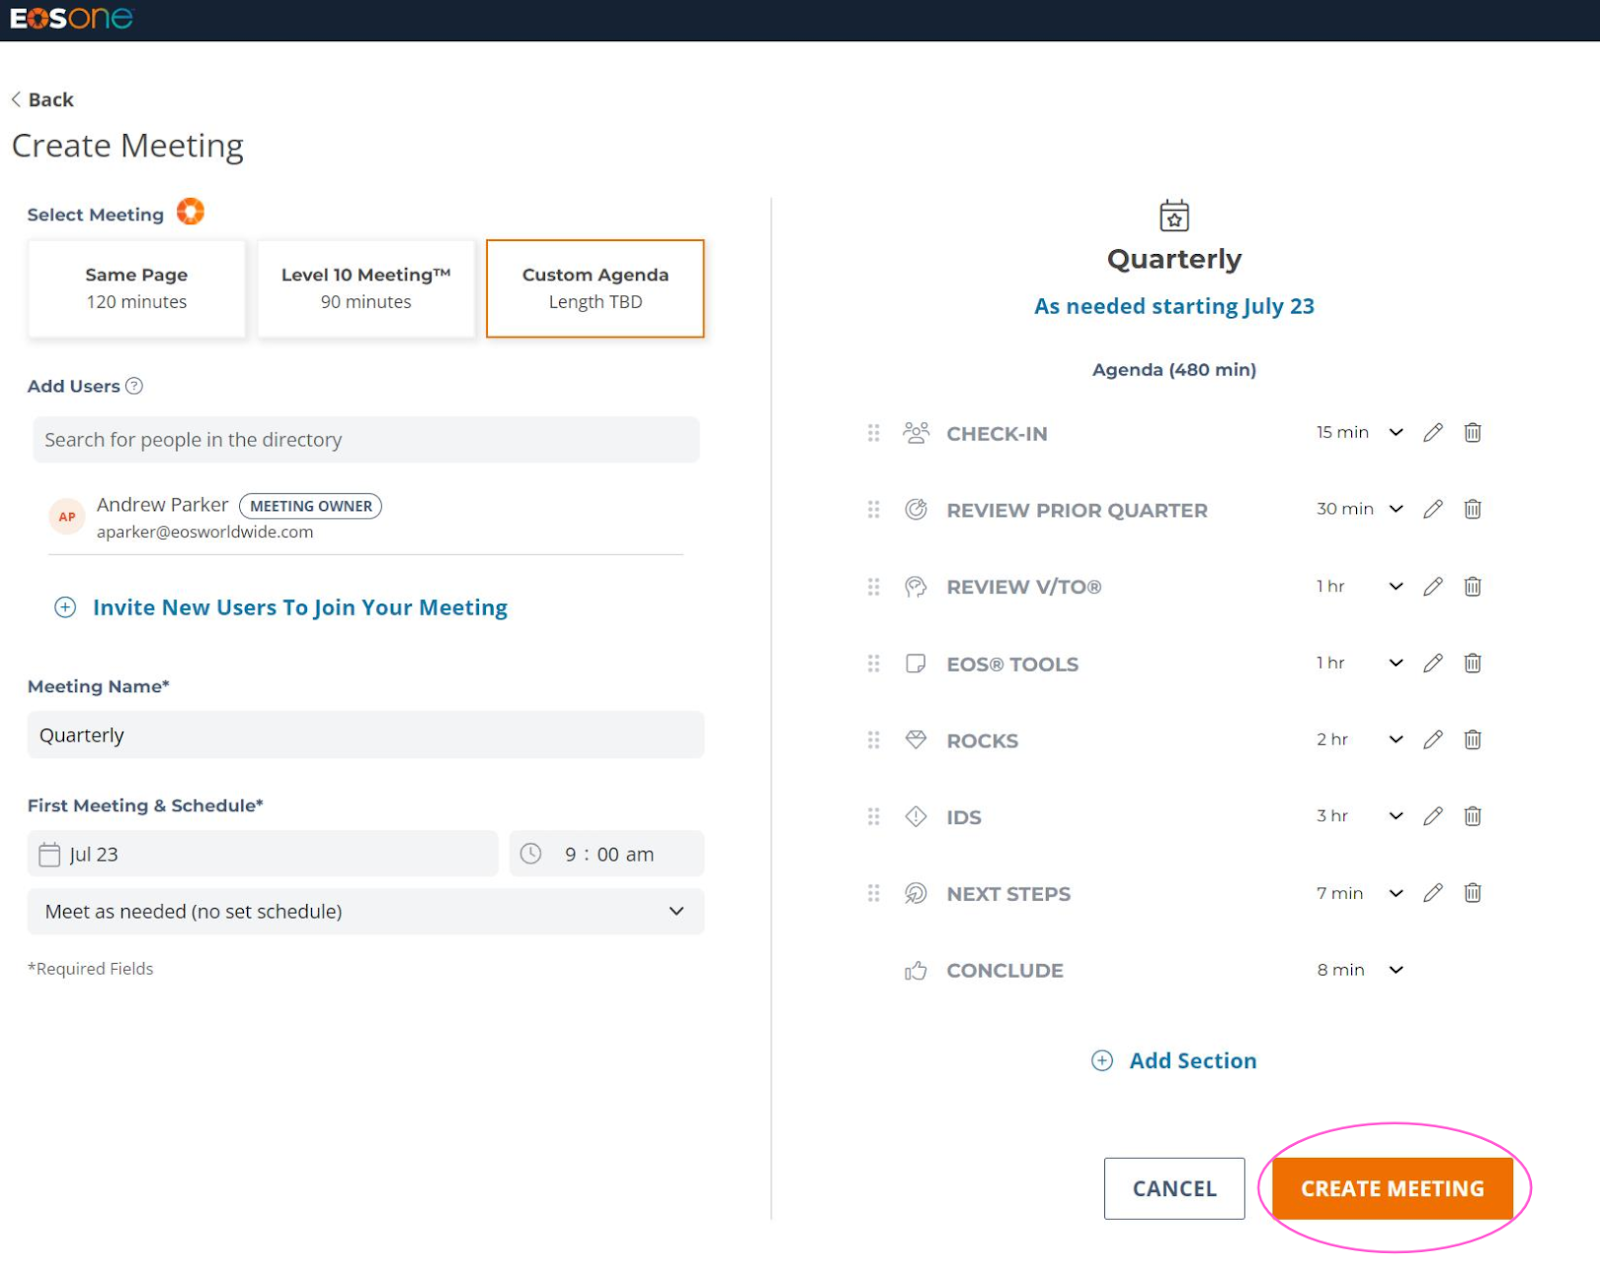1600x1269 pixels.
Task: Click the CANCEL button
Action: pyautogui.click(x=1174, y=1189)
